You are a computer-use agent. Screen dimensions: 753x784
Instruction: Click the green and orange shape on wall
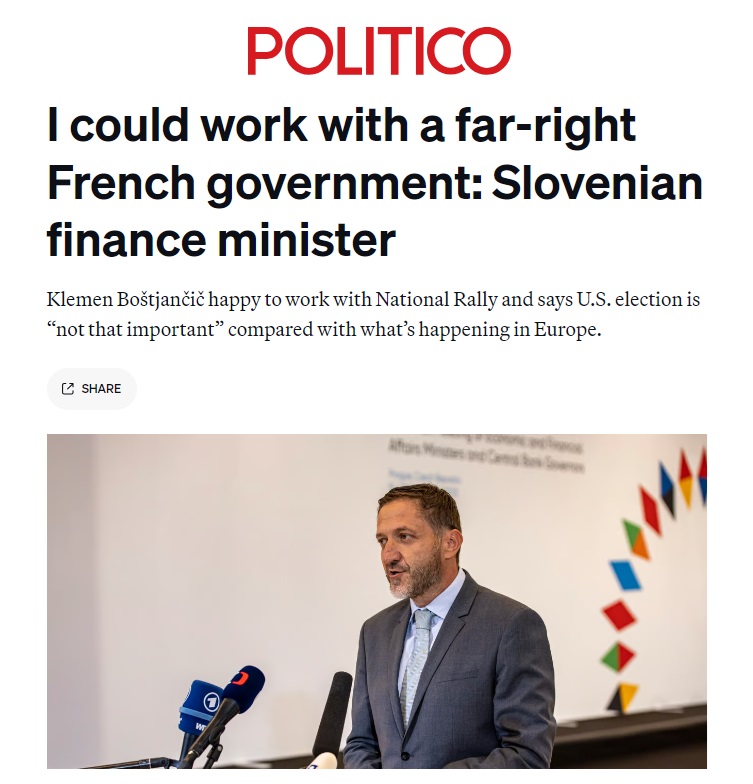(x=636, y=539)
